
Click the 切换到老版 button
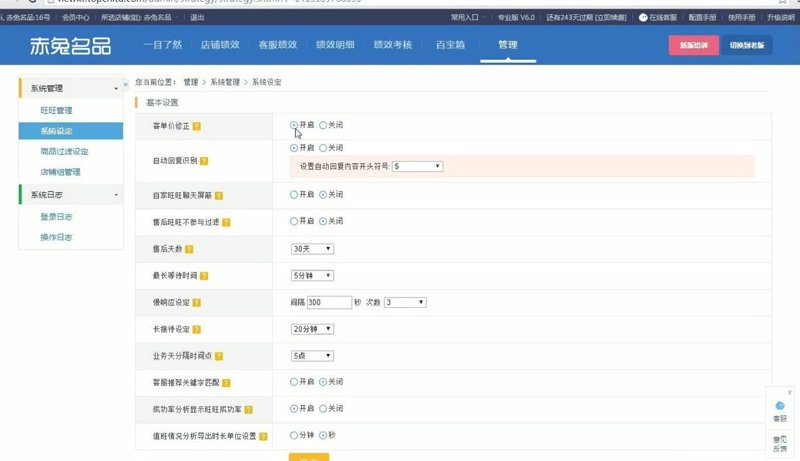click(x=746, y=45)
